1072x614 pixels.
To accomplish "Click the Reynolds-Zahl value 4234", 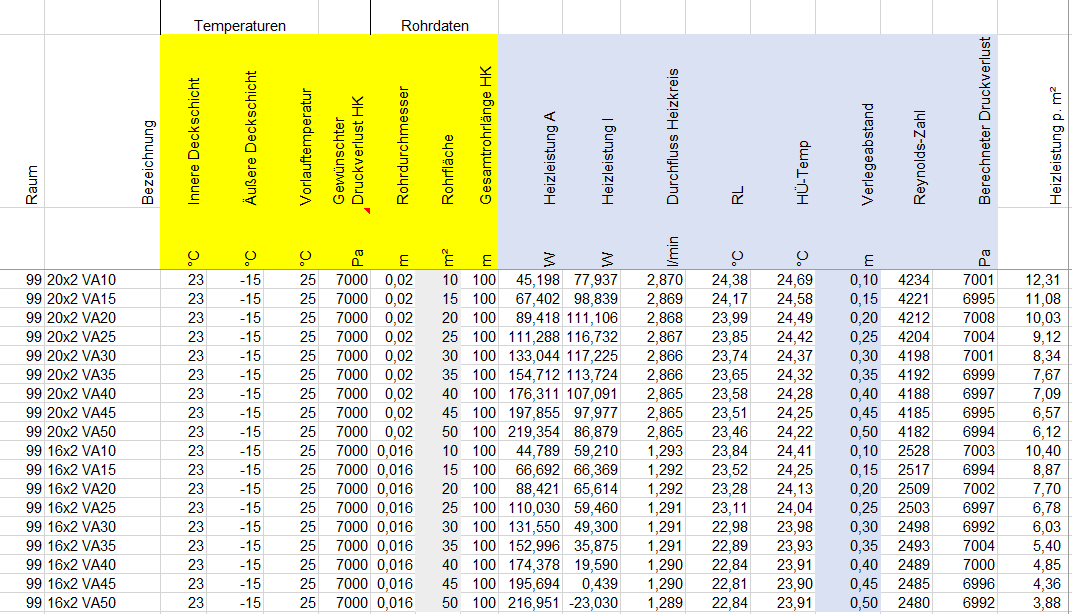I will tap(907, 280).
